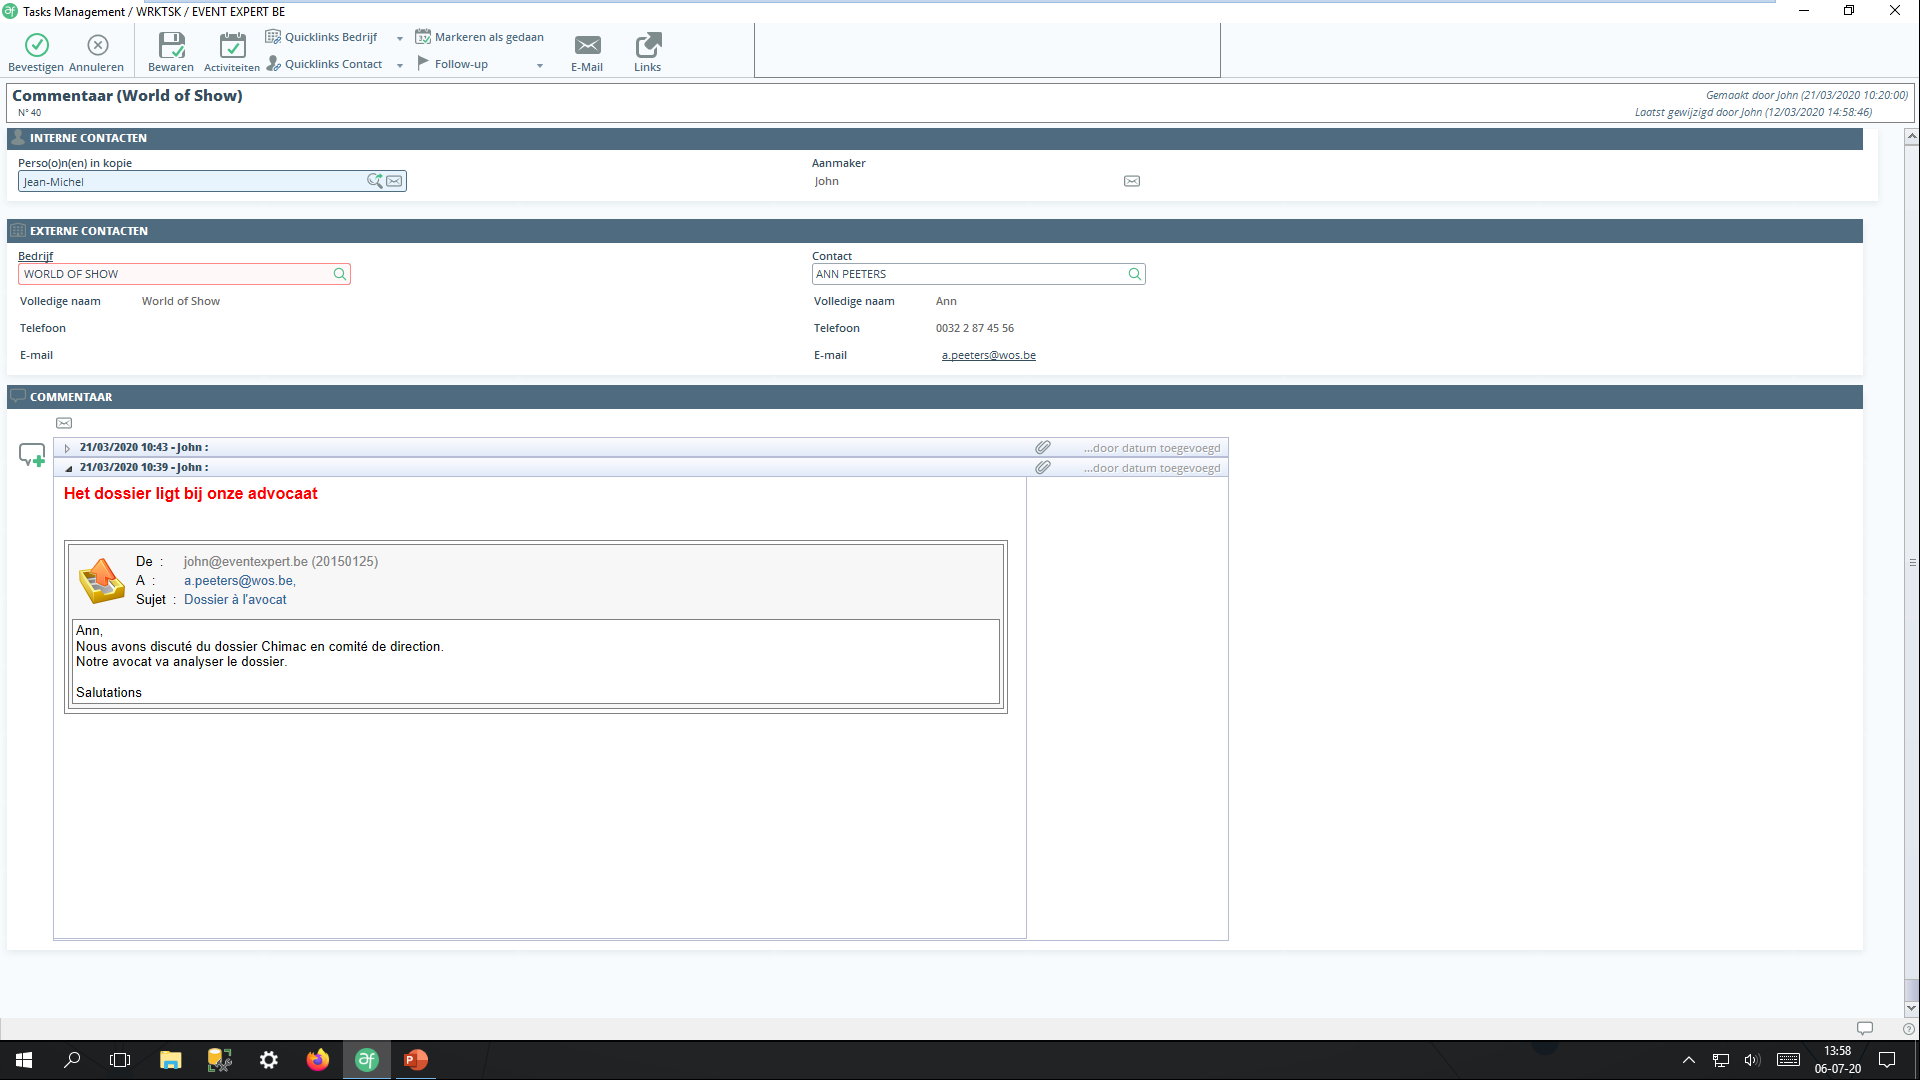This screenshot has height=1080, width=1920.
Task: Click the Bevestigen checkmark icon
Action: [x=37, y=46]
